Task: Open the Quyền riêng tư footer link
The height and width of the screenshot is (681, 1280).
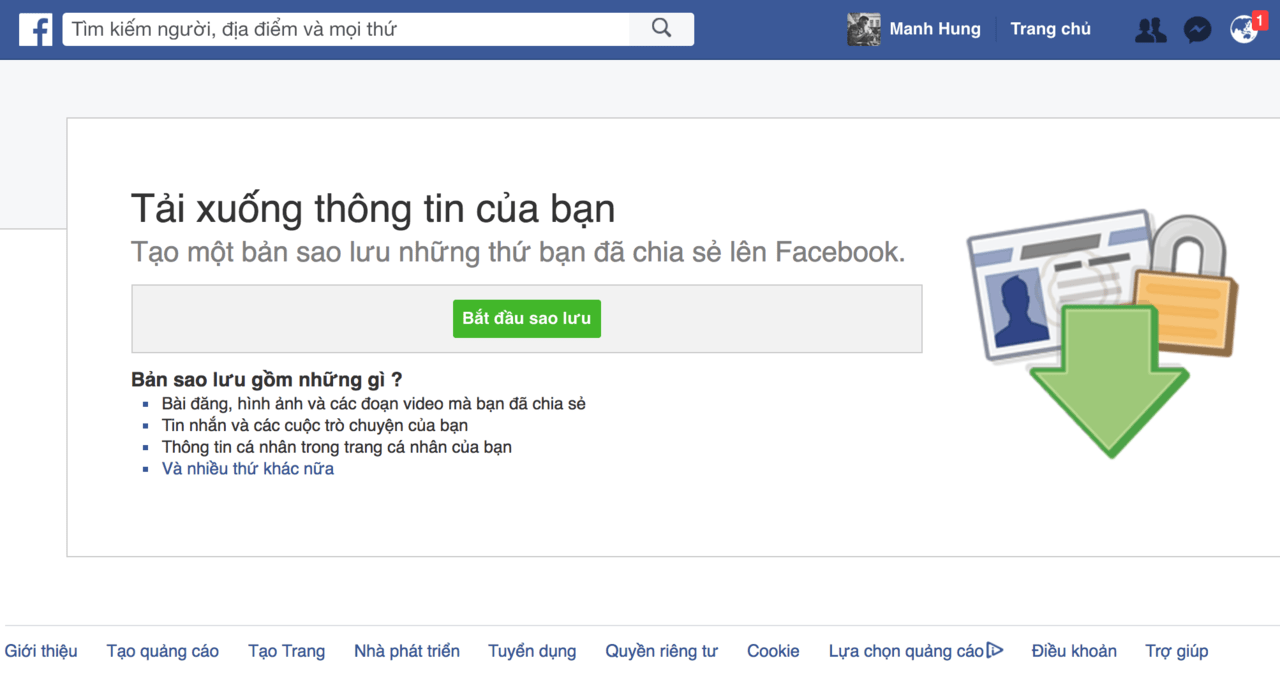Action: coord(661,651)
